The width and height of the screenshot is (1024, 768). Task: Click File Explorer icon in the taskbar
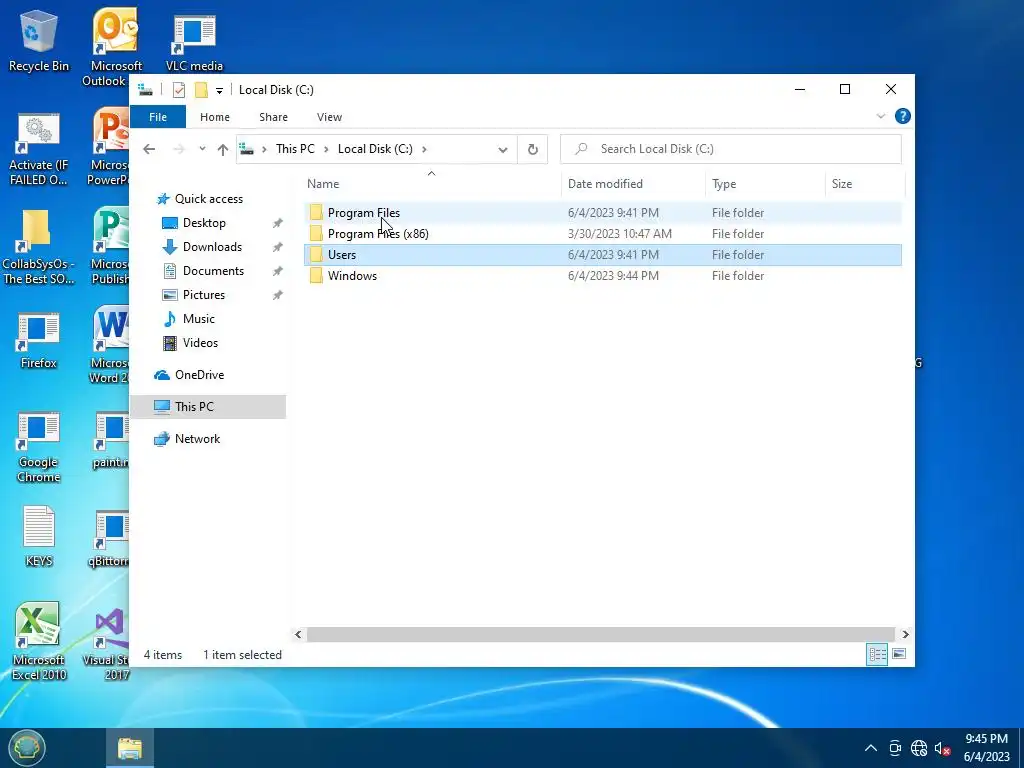pyautogui.click(x=130, y=748)
